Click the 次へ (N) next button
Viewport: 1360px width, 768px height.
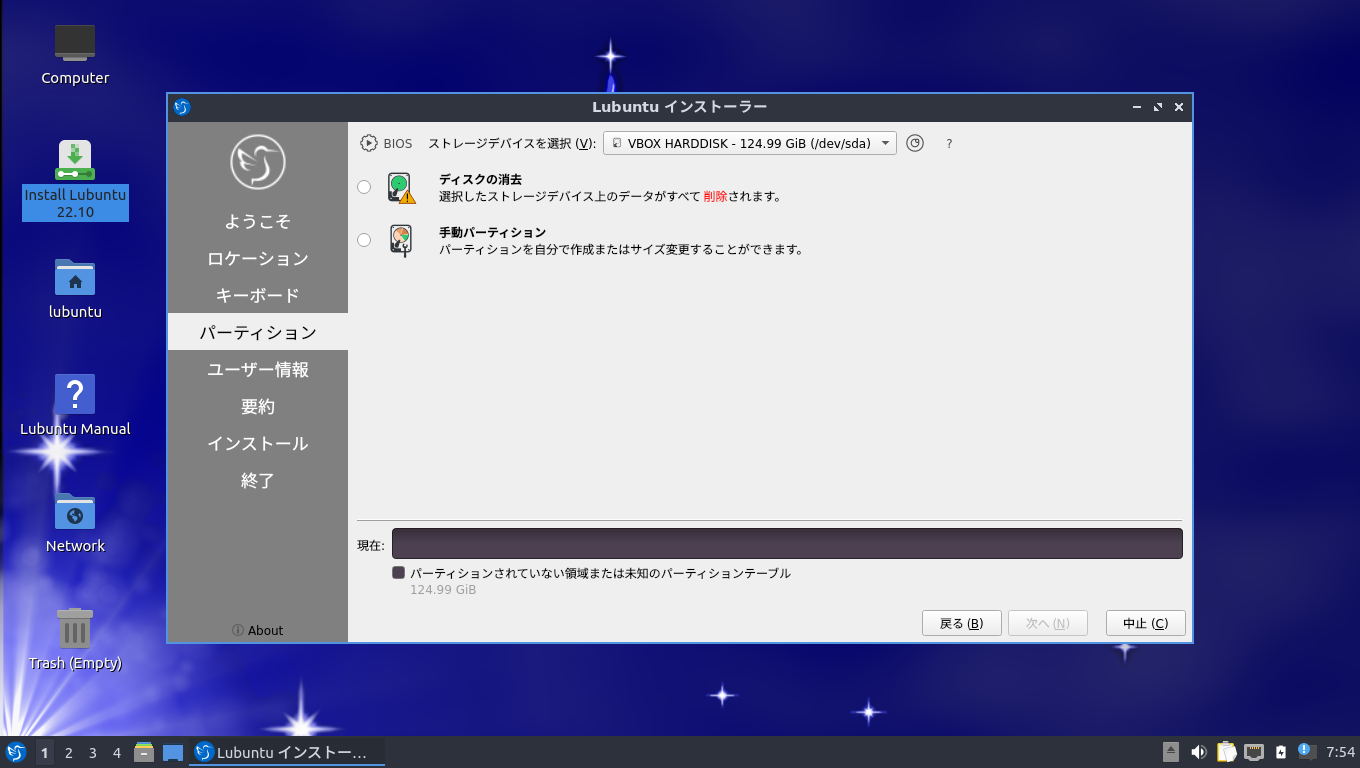coord(1048,623)
